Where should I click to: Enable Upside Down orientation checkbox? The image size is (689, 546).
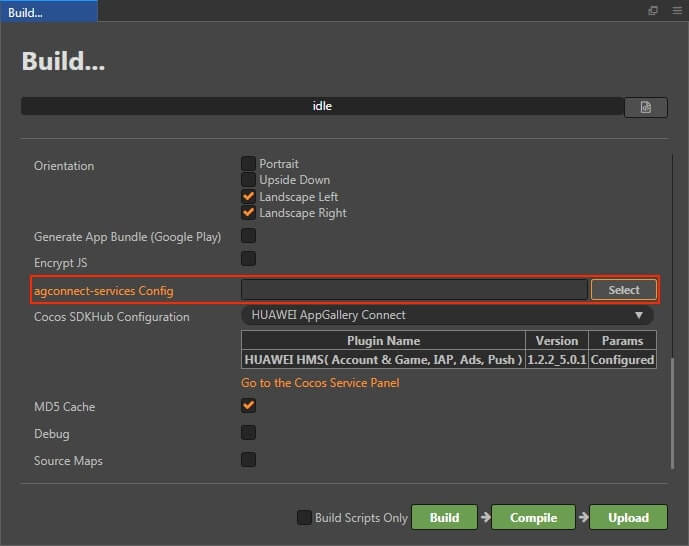coord(248,180)
